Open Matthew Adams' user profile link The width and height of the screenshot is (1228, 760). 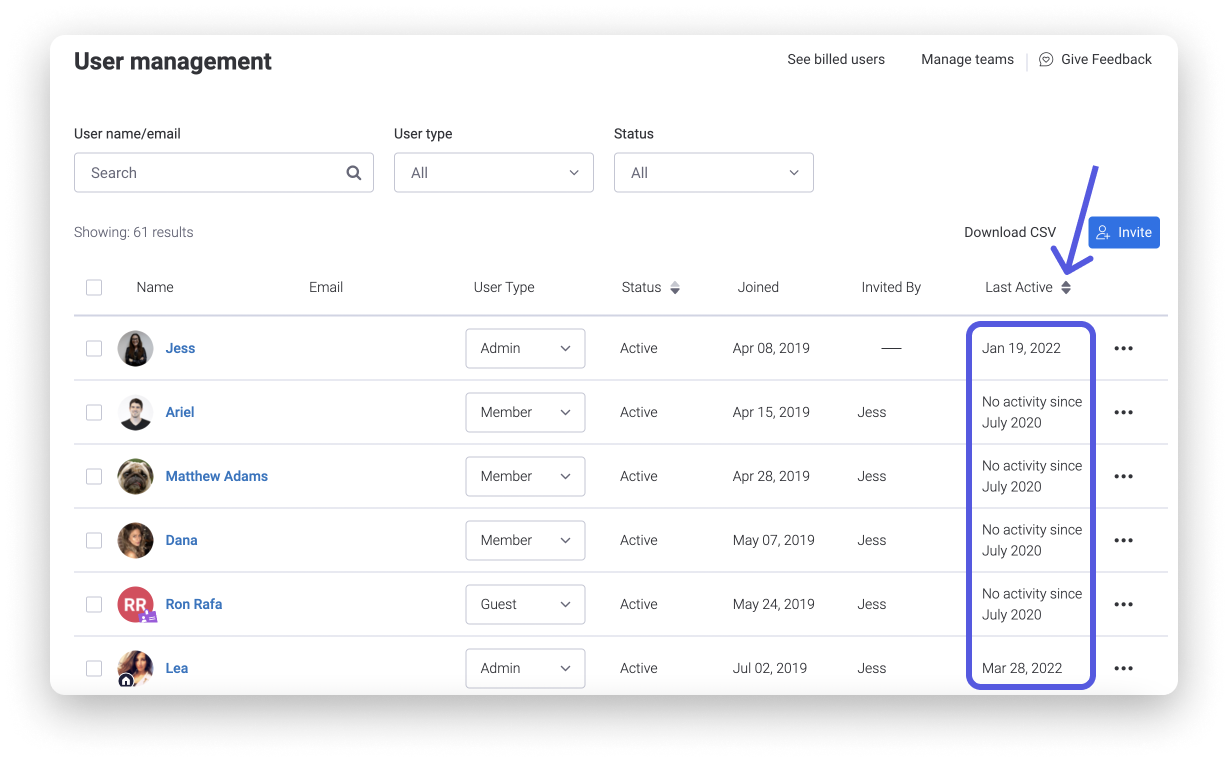[x=217, y=476]
